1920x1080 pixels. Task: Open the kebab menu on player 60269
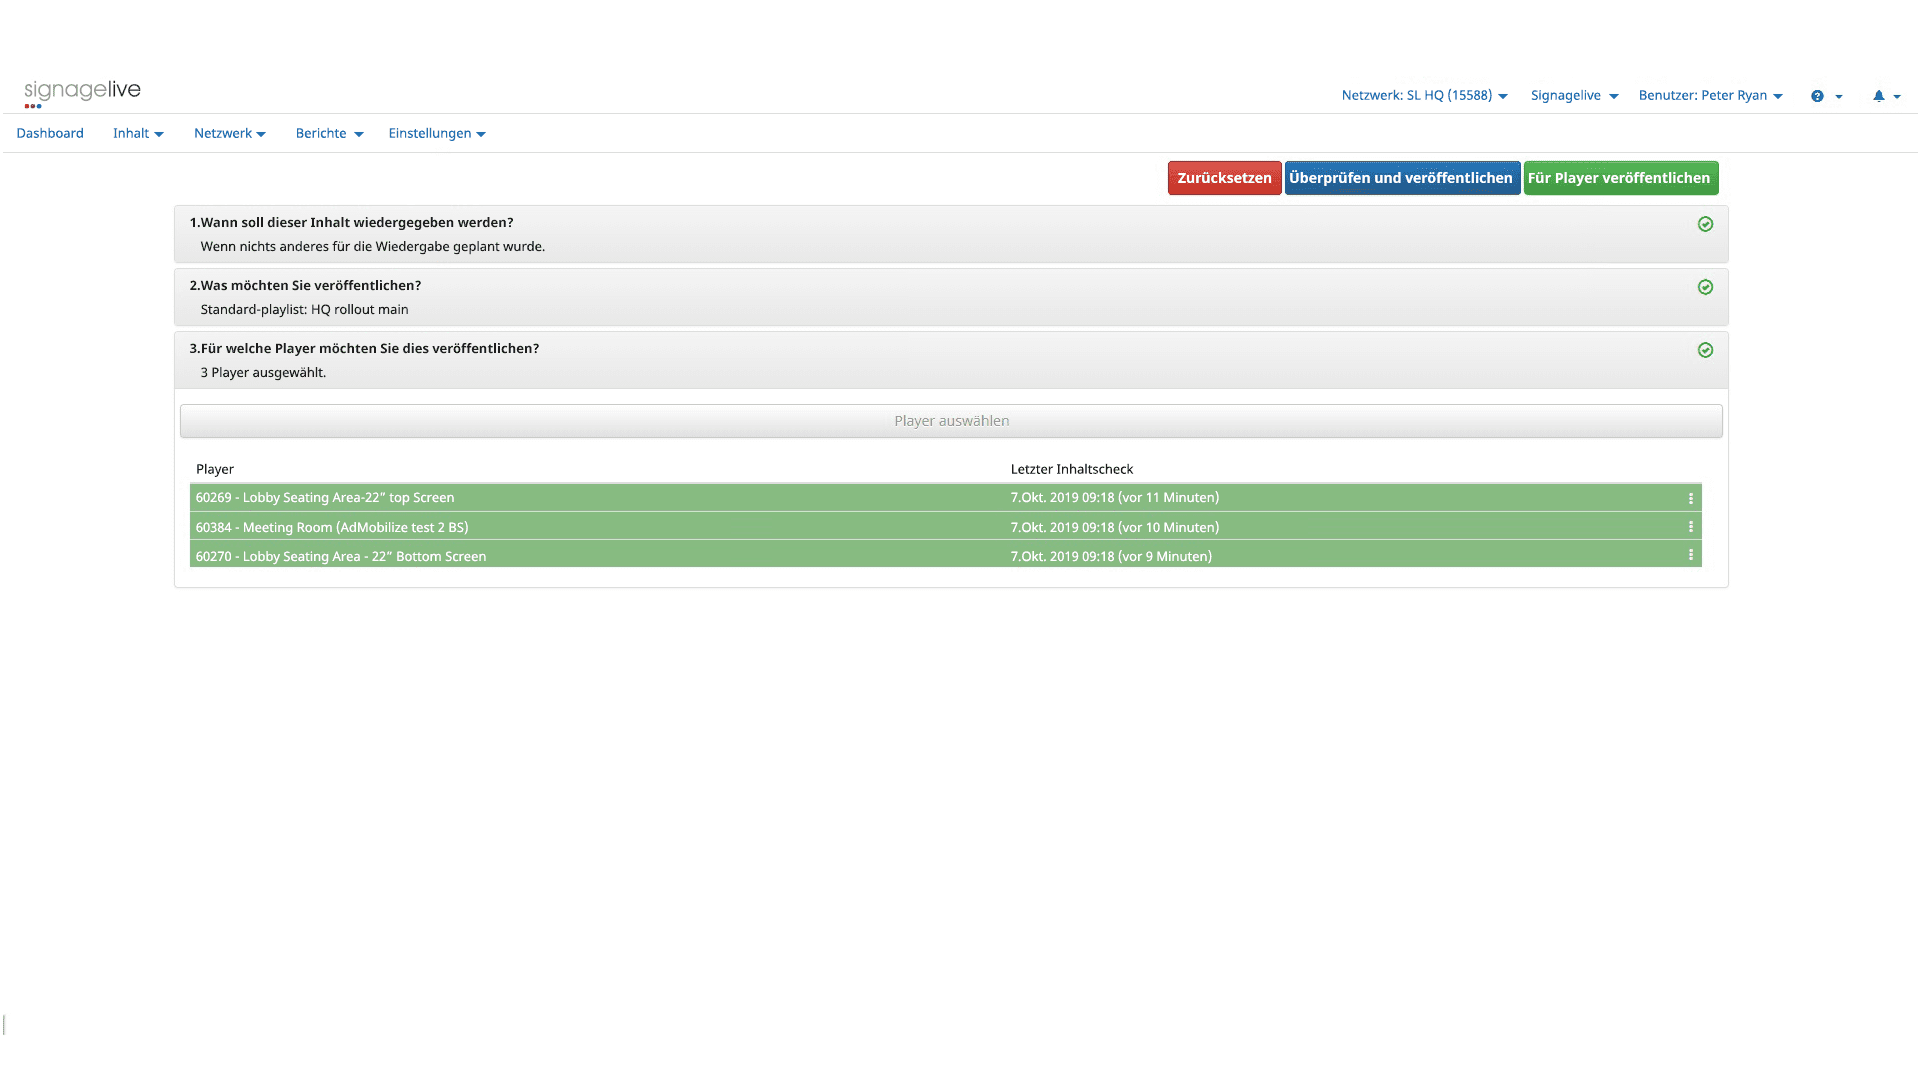point(1691,497)
